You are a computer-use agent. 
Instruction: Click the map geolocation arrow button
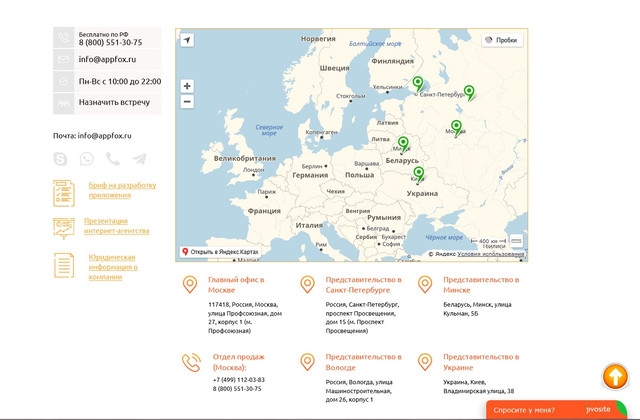tap(187, 40)
